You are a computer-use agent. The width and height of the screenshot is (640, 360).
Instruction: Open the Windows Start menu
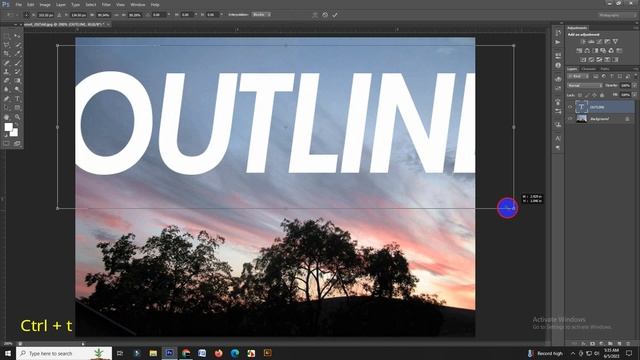click(x=7, y=353)
